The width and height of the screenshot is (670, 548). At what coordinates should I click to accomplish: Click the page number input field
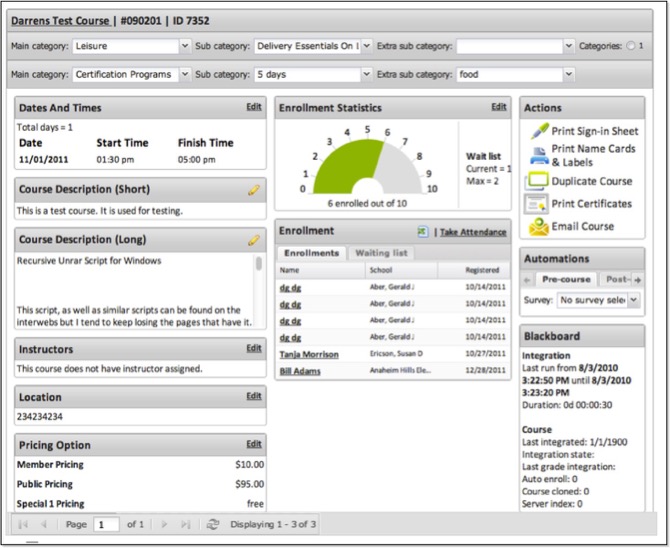(x=106, y=524)
